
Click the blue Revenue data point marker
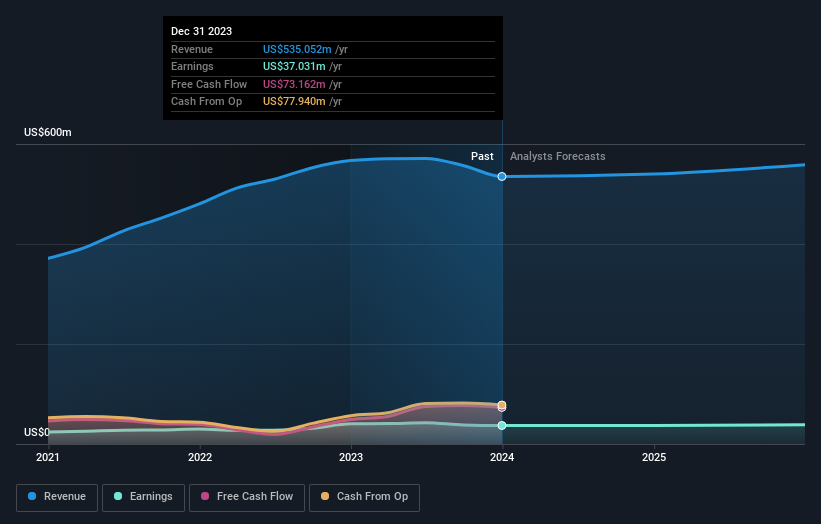[x=502, y=176]
